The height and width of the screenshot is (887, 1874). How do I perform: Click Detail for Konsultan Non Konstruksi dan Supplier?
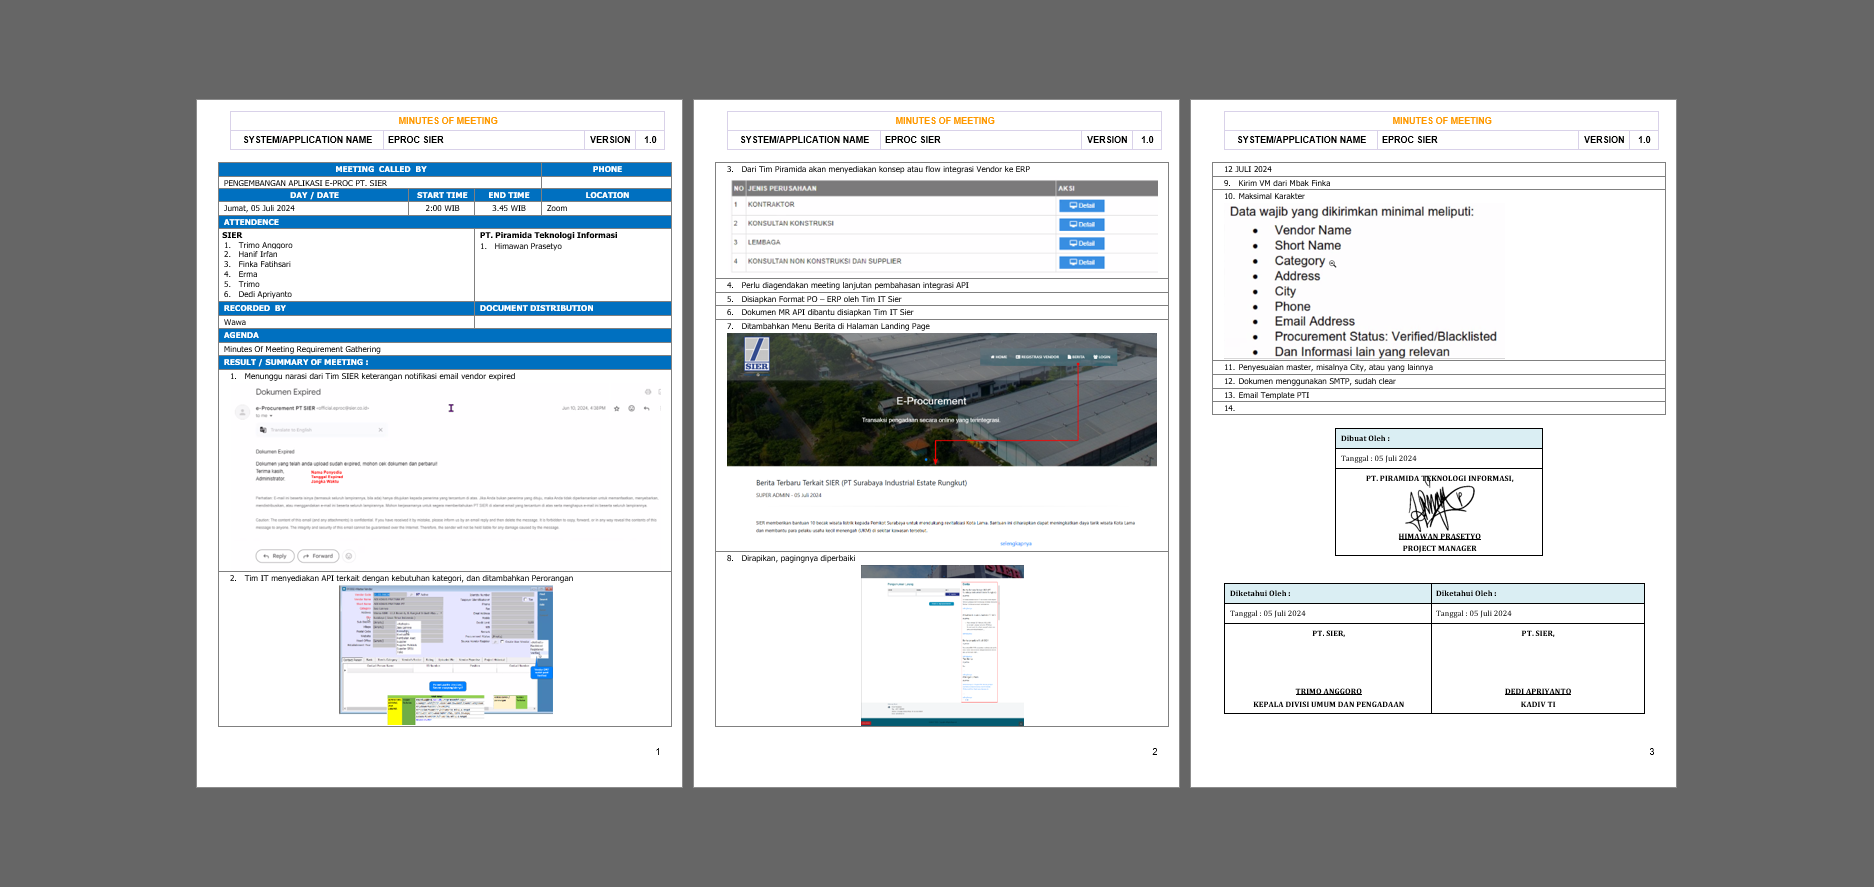[1081, 263]
